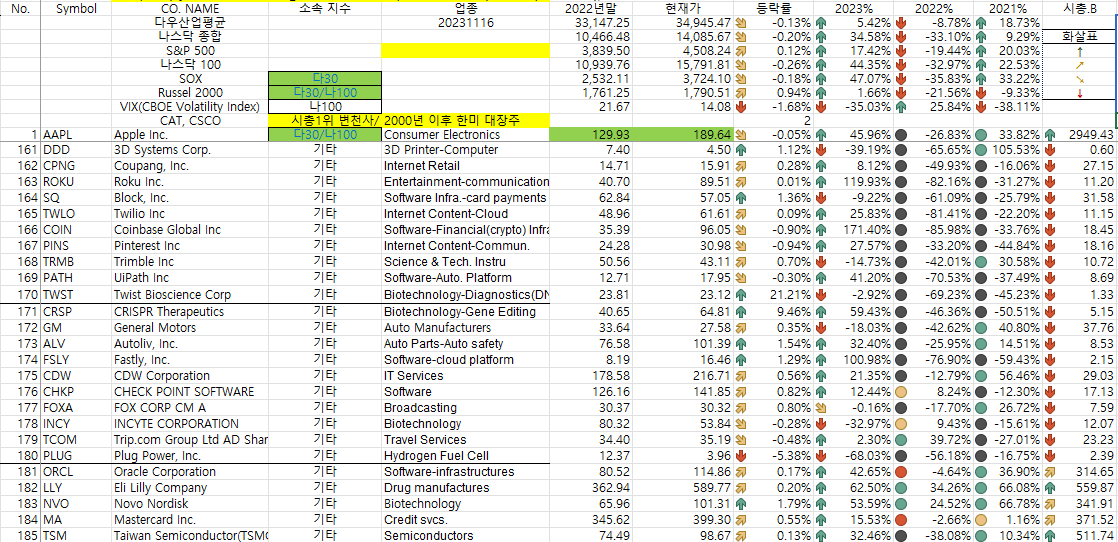Image resolution: width=1118 pixels, height=542 pixels.
Task: Click the 'TWLO' symbol cell
Action: pos(76,214)
